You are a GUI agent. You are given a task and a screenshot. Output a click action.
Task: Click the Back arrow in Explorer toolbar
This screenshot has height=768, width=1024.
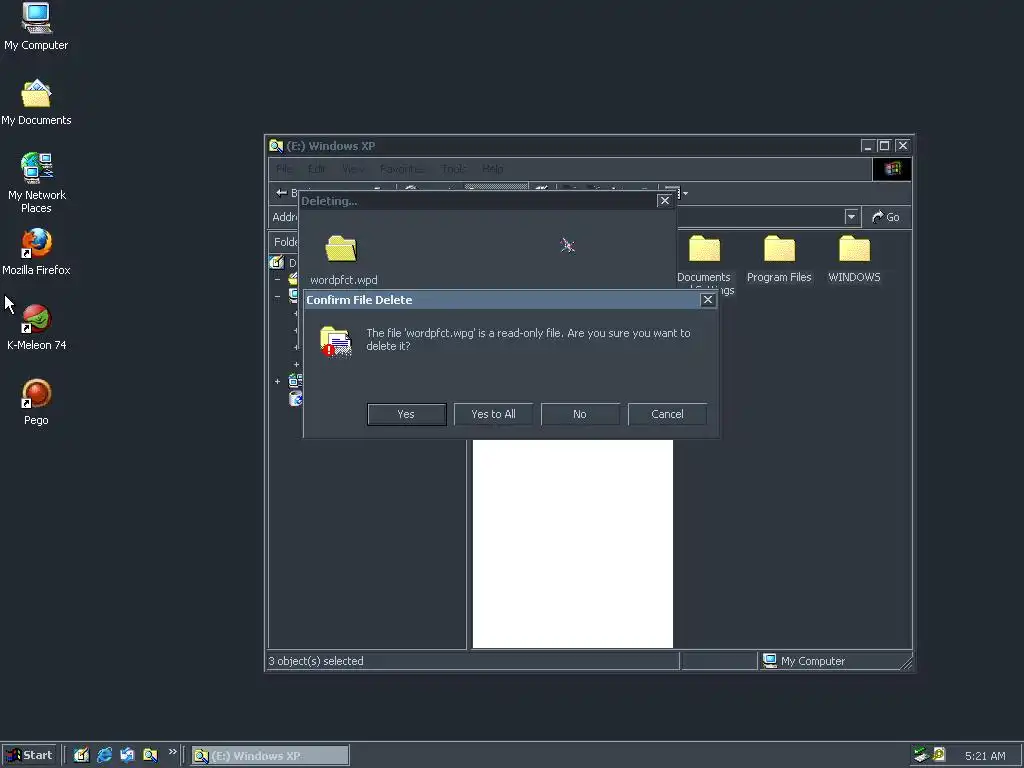282,193
